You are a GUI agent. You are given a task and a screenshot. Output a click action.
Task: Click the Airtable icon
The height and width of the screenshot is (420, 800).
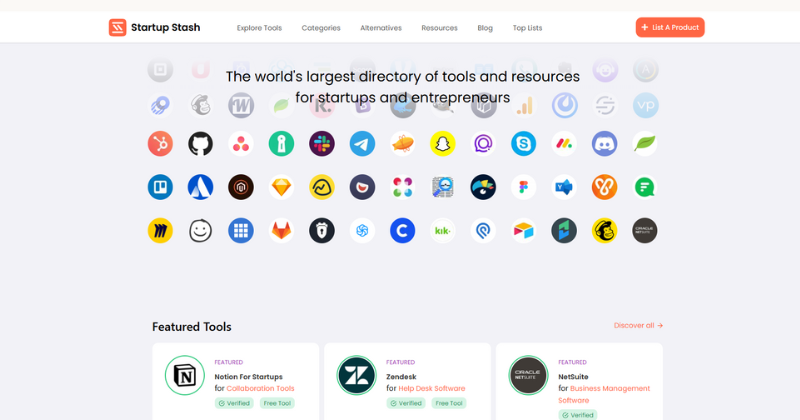[x=523, y=231]
